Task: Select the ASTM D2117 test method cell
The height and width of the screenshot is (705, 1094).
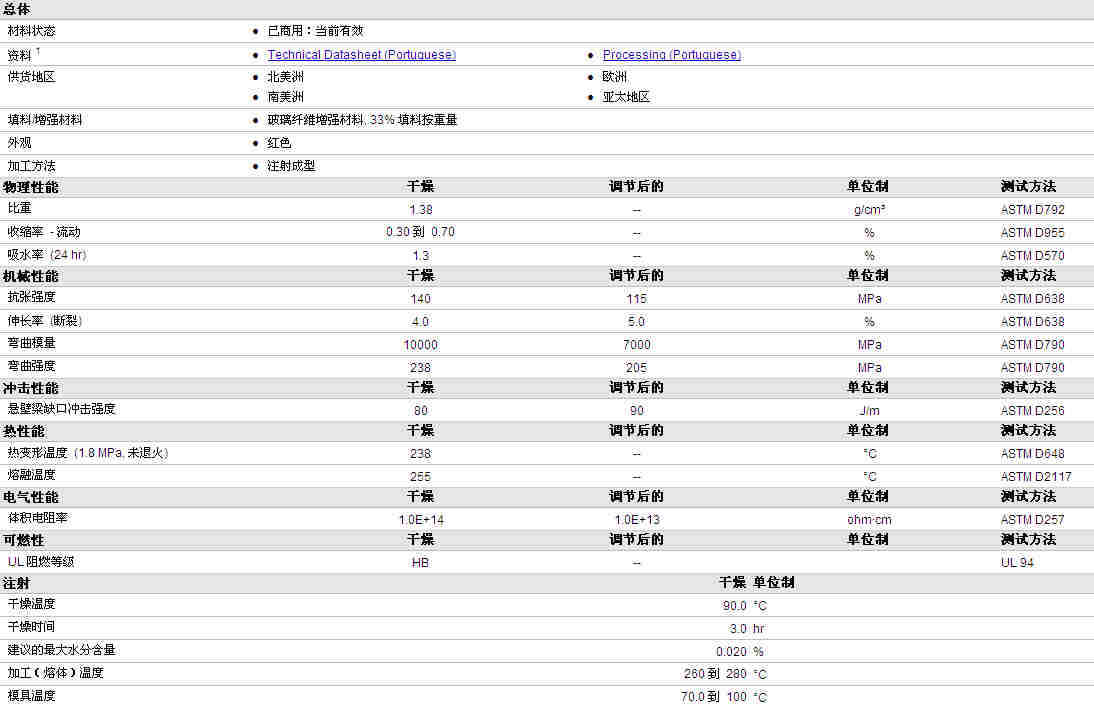Action: point(1035,476)
